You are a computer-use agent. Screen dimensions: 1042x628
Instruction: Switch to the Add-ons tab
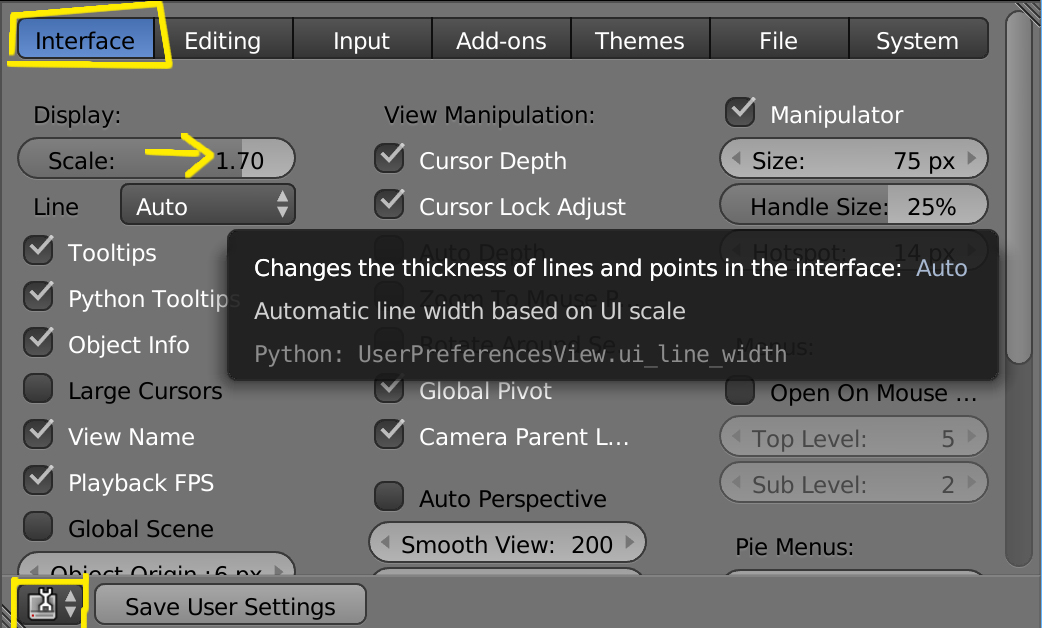501,41
